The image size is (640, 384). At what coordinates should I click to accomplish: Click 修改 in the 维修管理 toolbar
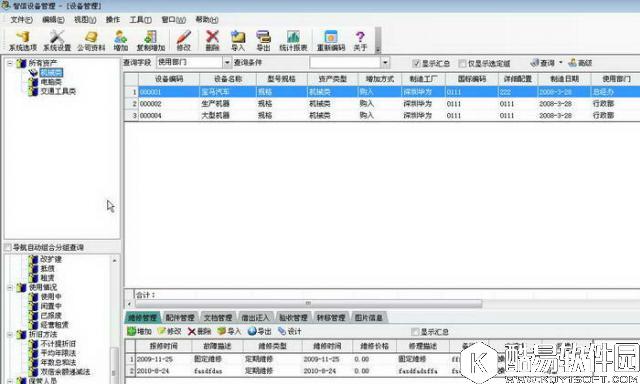click(169, 331)
